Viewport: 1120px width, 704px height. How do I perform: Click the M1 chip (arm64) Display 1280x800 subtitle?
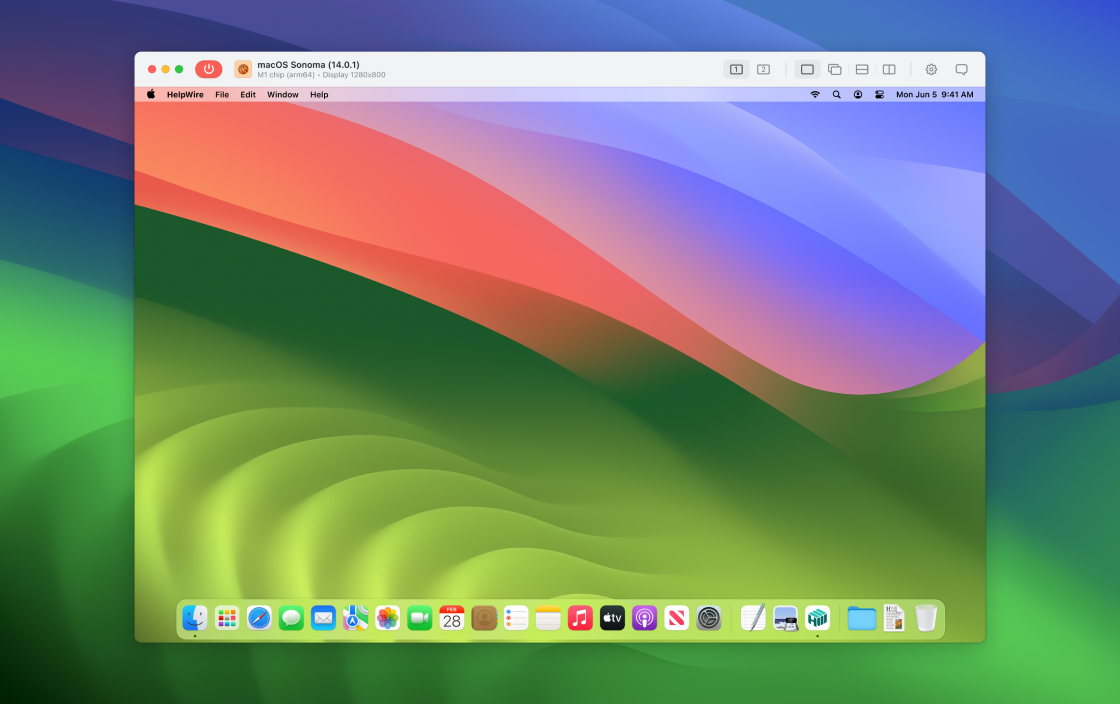click(321, 75)
